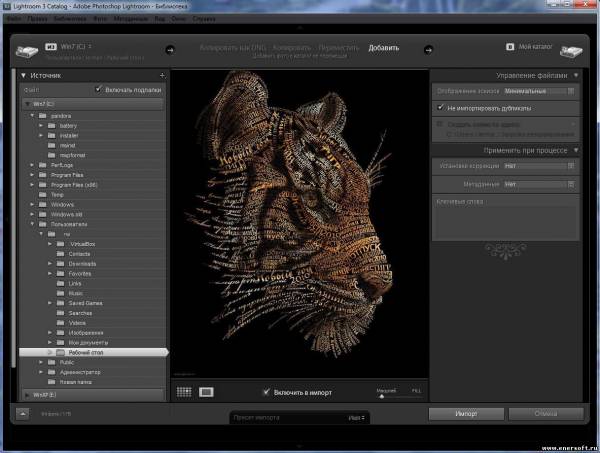Switch to loupe single-image view icon

[x=206, y=392]
